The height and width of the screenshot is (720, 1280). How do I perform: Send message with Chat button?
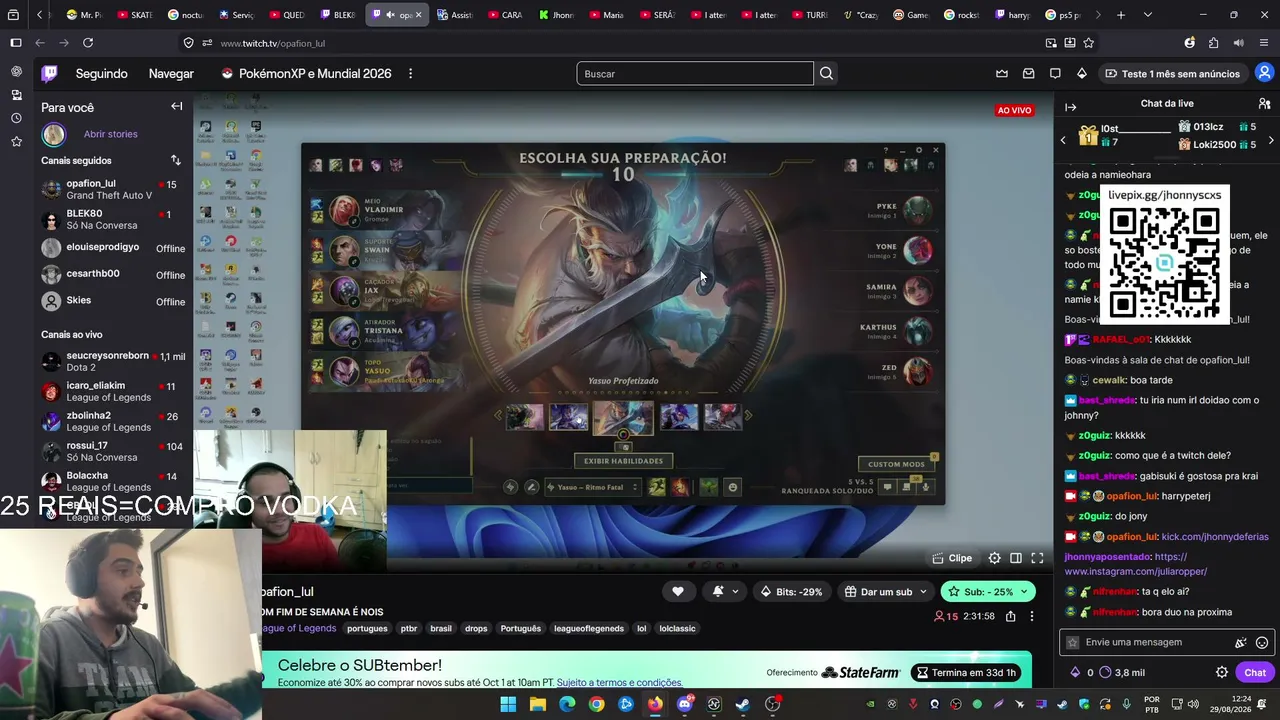[1255, 672]
